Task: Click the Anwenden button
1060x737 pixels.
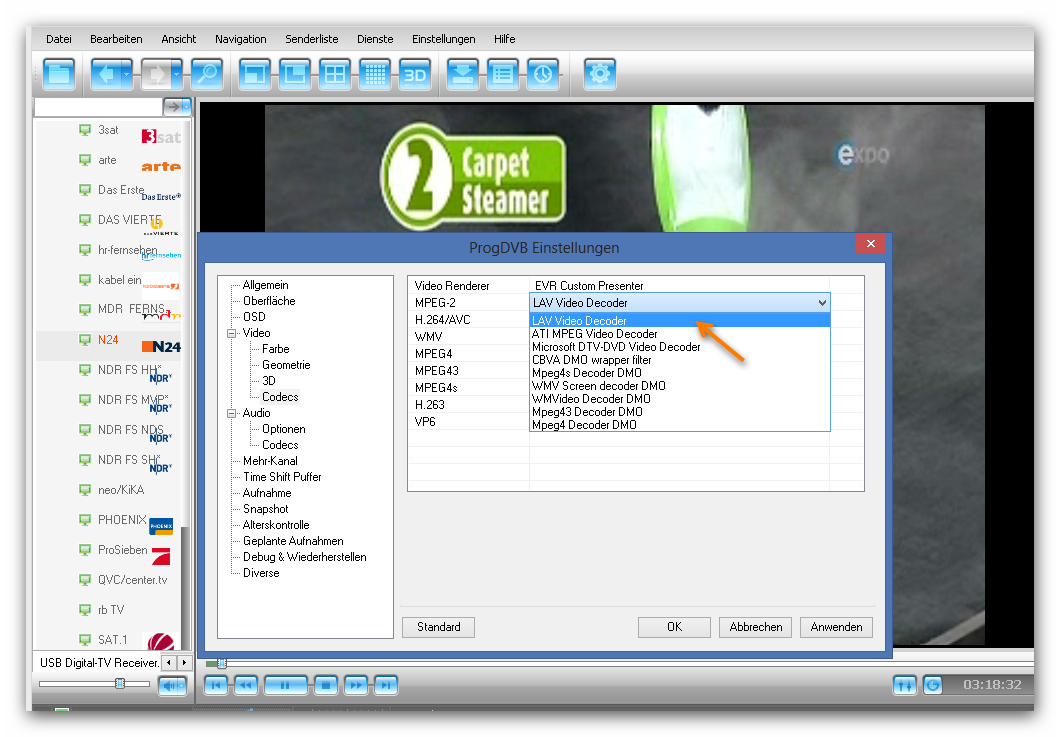Action: click(836, 627)
